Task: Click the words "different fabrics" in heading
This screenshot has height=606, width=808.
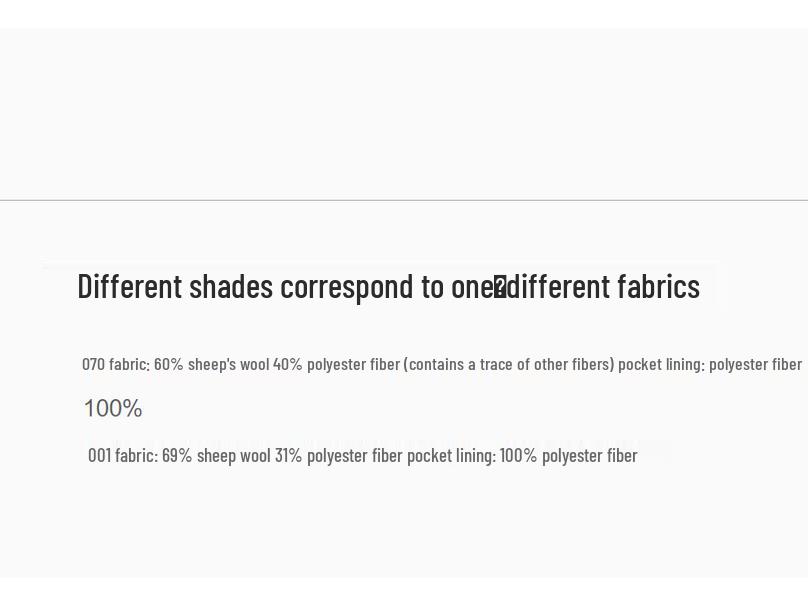Action: (605, 287)
